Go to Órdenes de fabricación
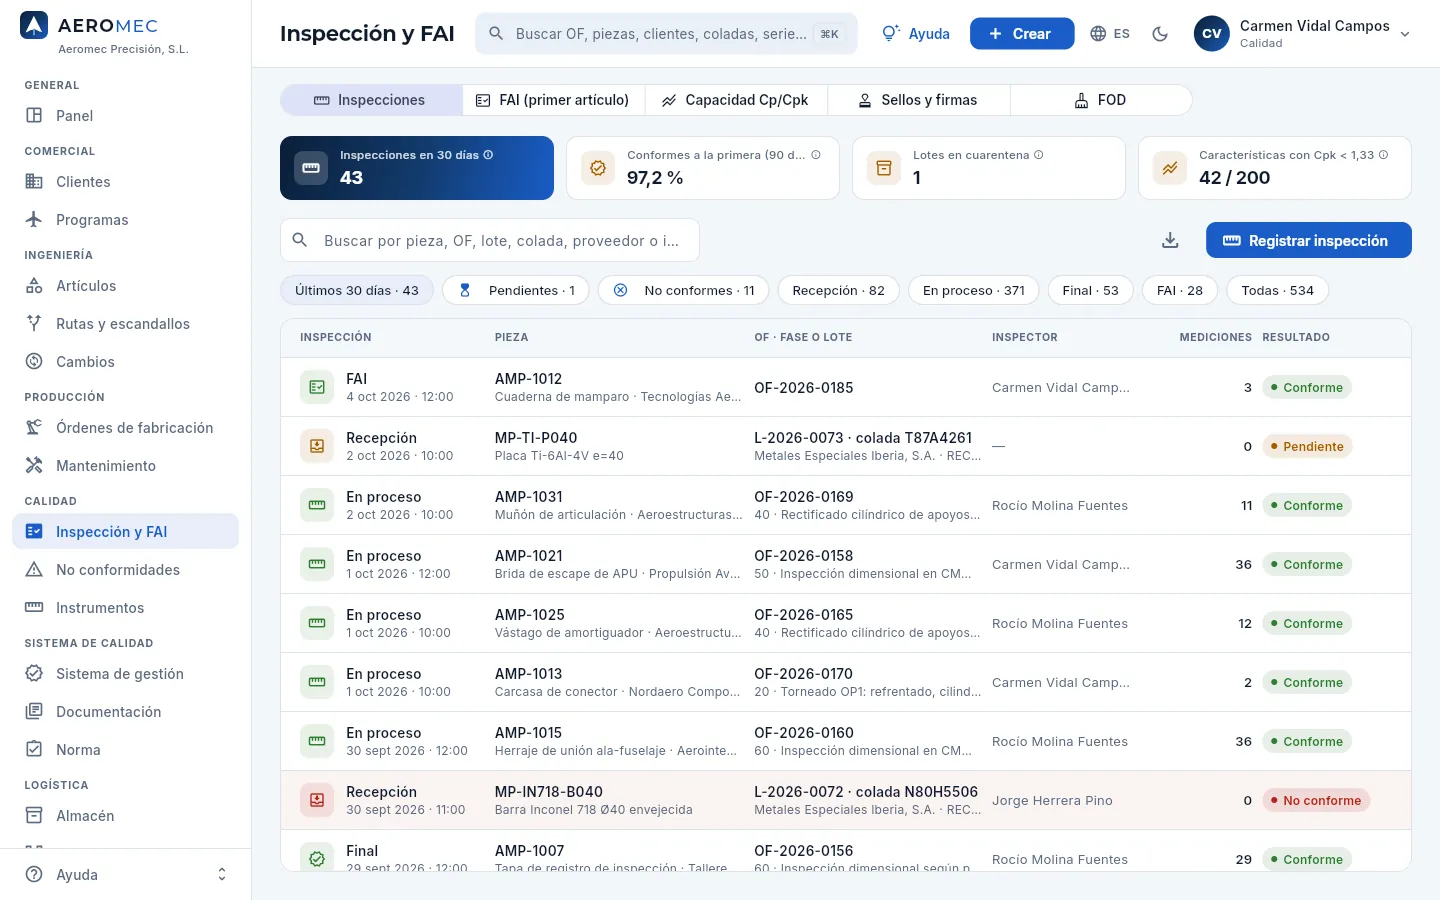Screen dimensions: 1440x900 125,428
